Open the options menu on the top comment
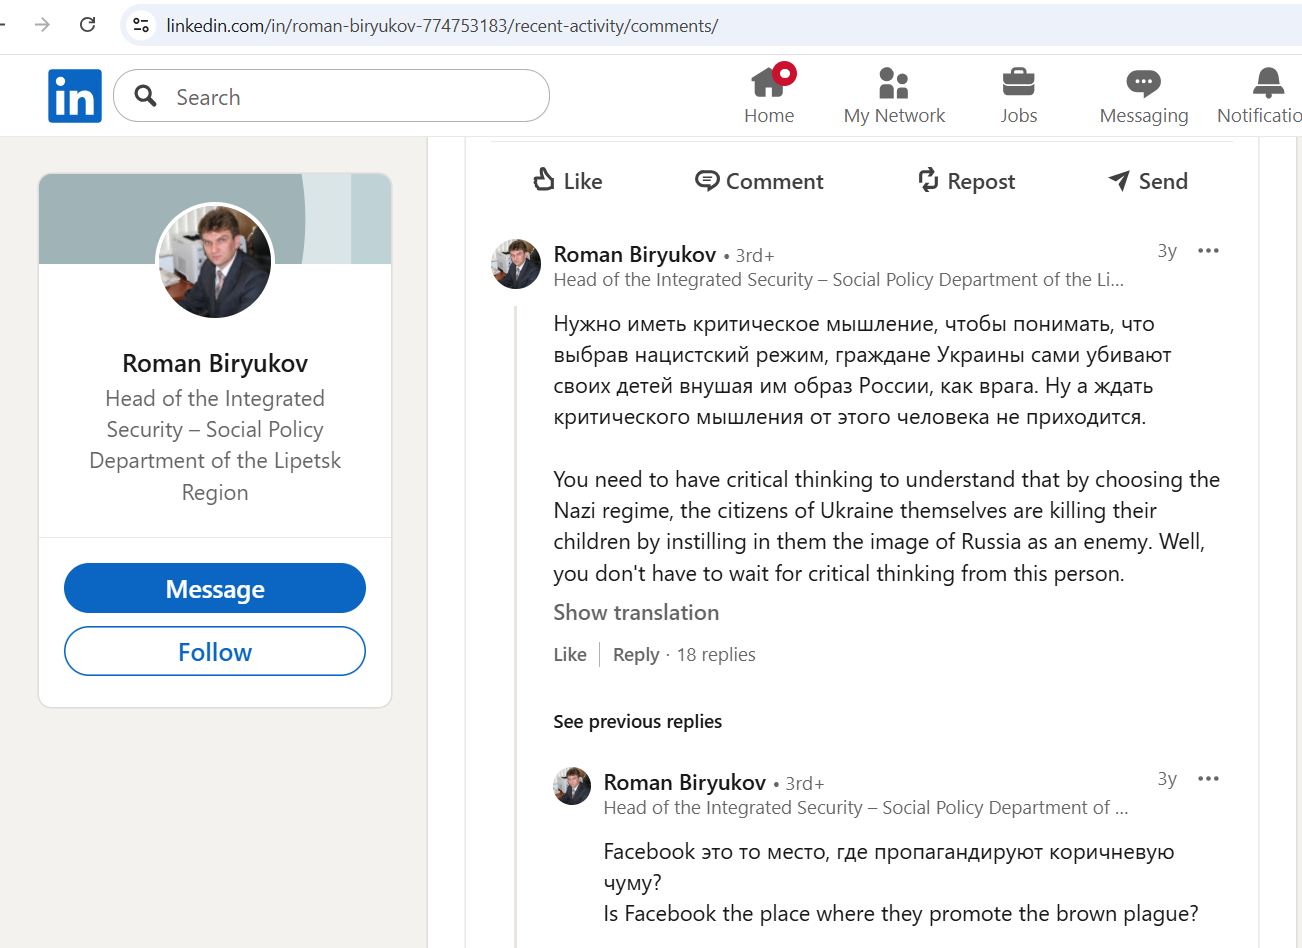Image resolution: width=1302 pixels, height=948 pixels. [1207, 250]
